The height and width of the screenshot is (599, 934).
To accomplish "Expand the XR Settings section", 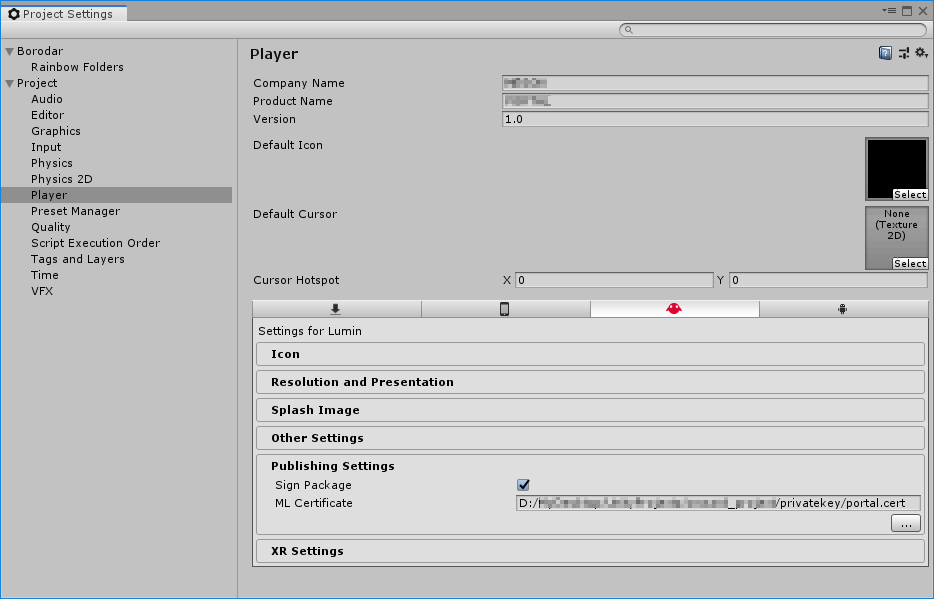I will tap(590, 551).
